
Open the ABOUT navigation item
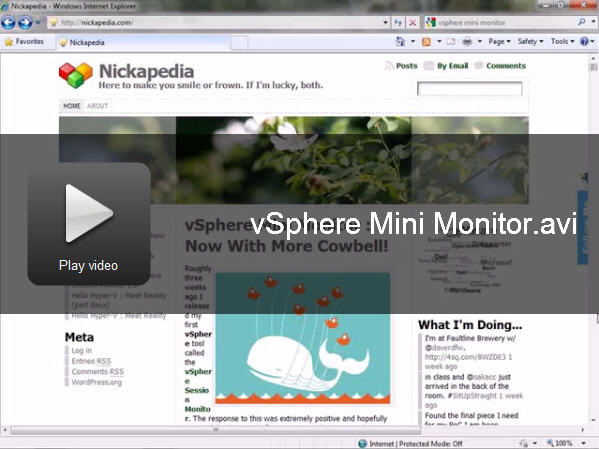tap(97, 106)
